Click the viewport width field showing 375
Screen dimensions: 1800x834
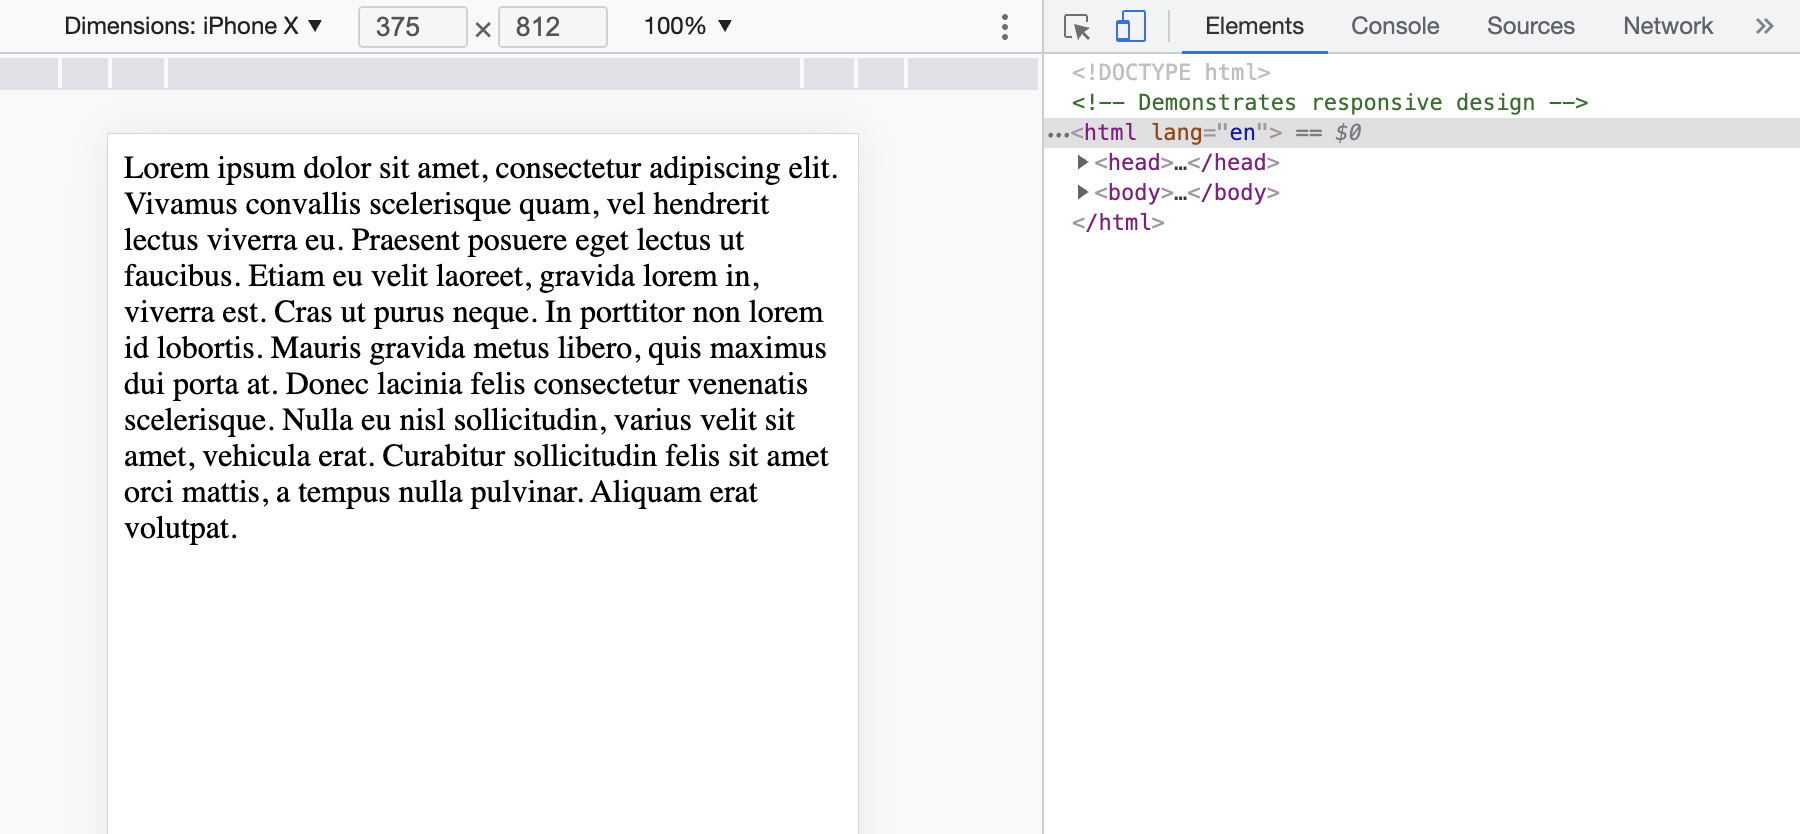coord(412,27)
